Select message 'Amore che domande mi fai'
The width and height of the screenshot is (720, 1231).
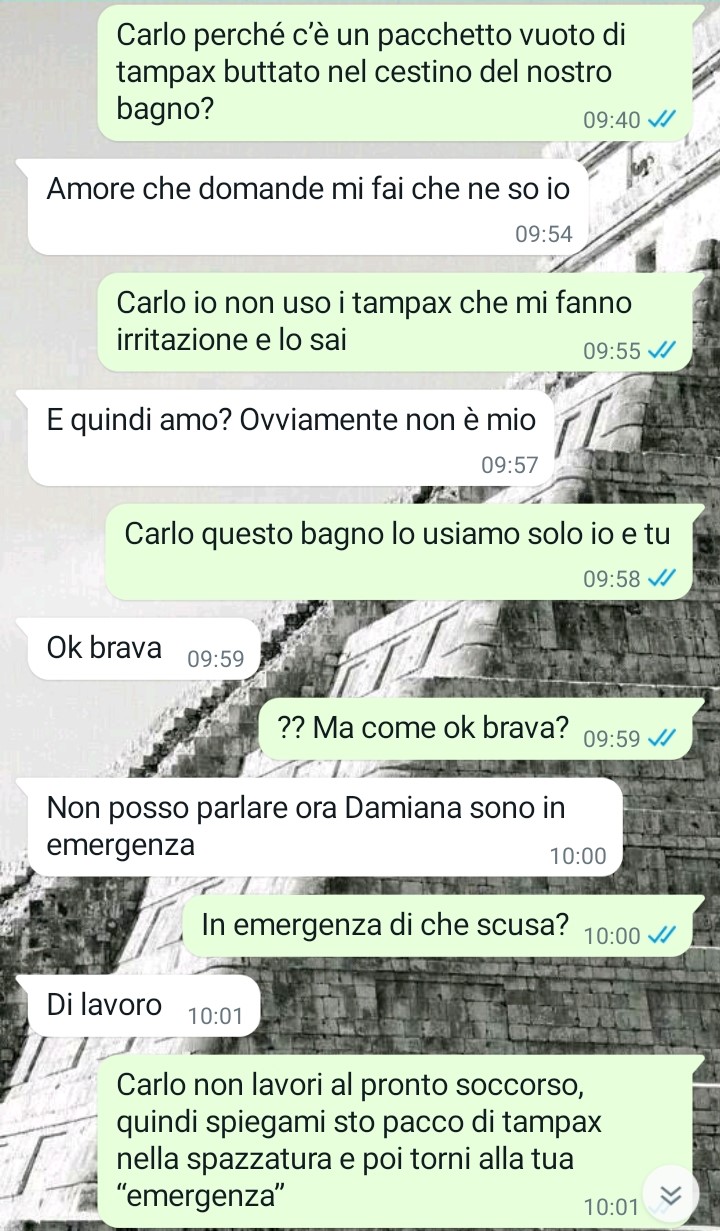pos(308,205)
